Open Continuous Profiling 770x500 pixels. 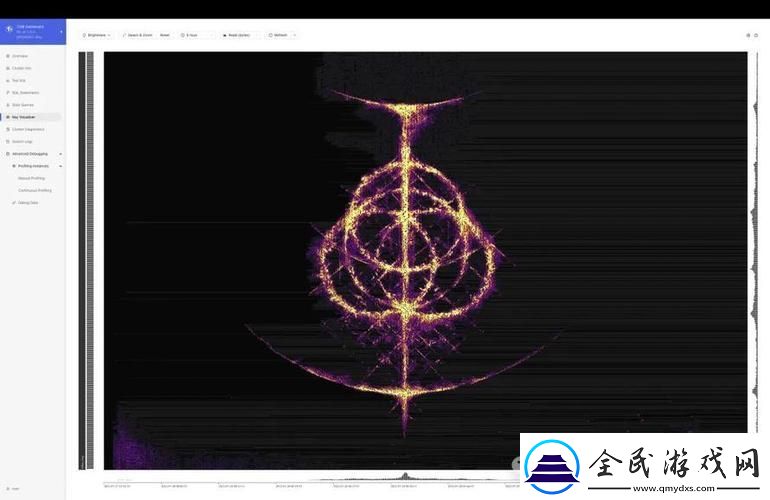35,190
